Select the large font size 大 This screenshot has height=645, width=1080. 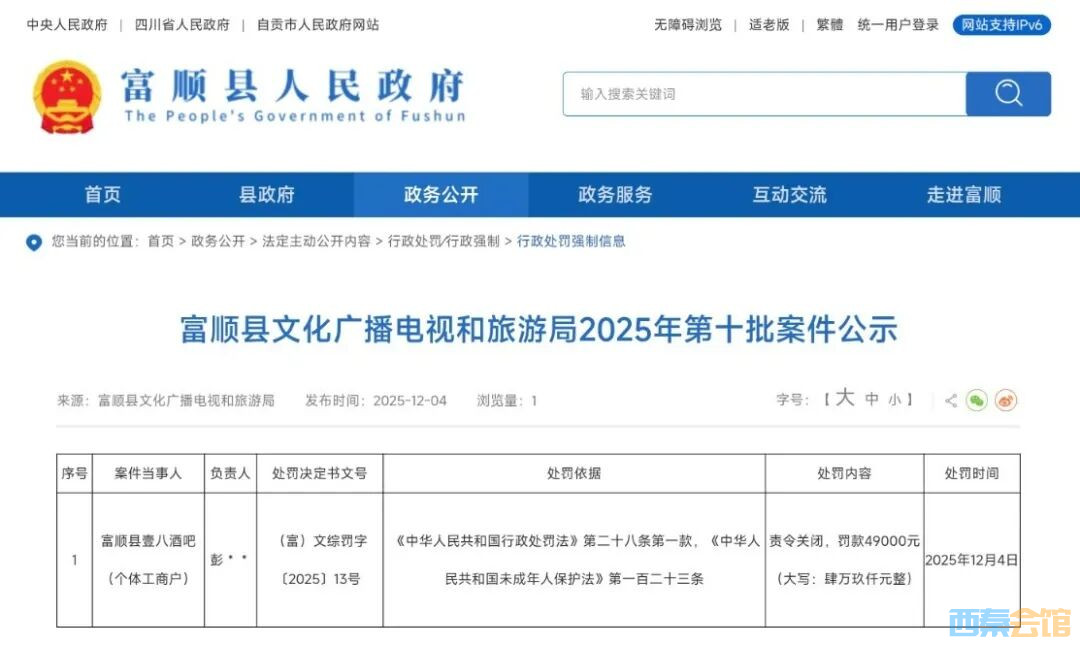pyautogui.click(x=845, y=399)
